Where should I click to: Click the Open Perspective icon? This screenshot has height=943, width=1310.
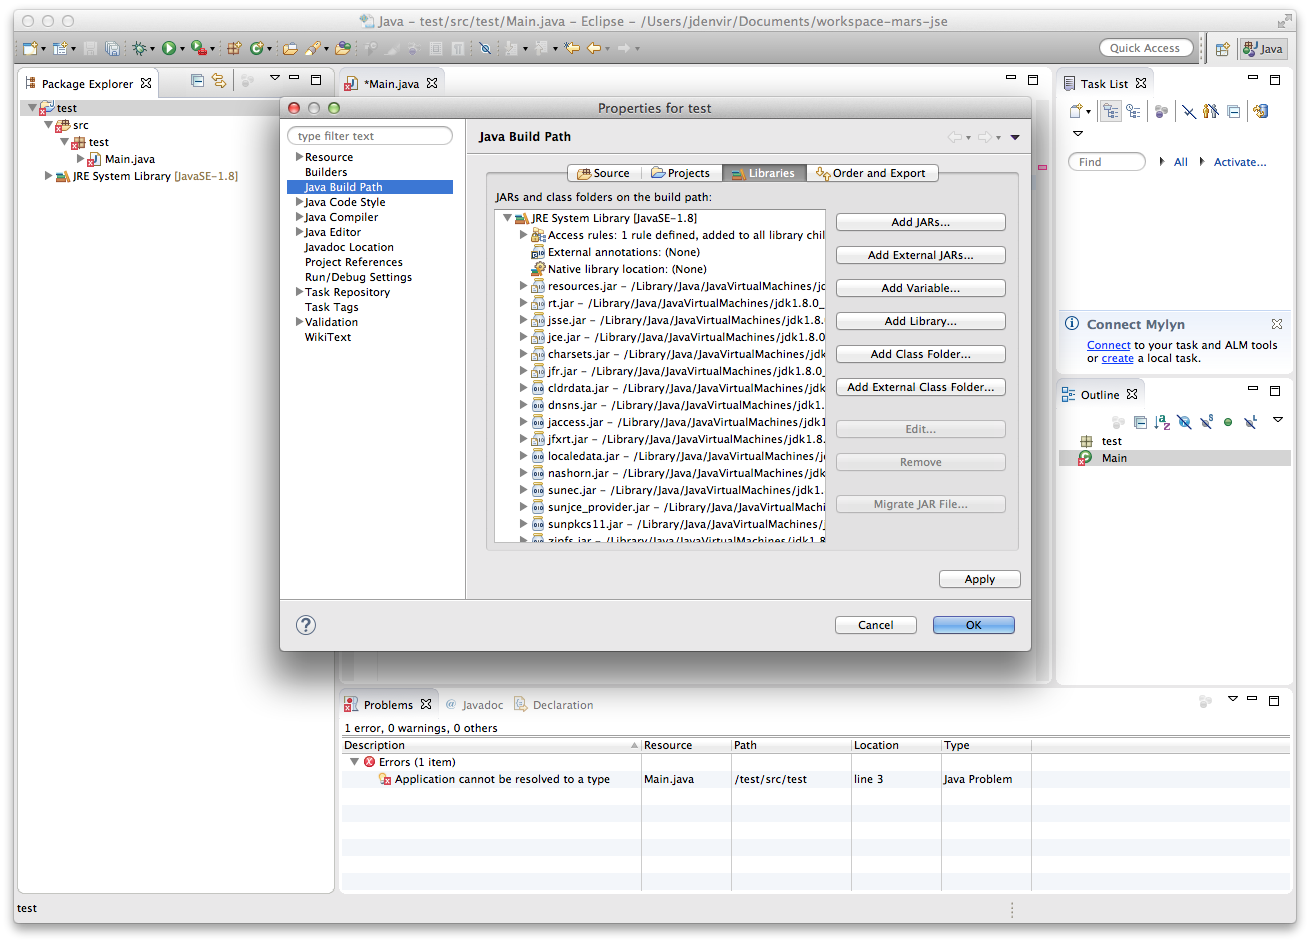(x=1222, y=48)
